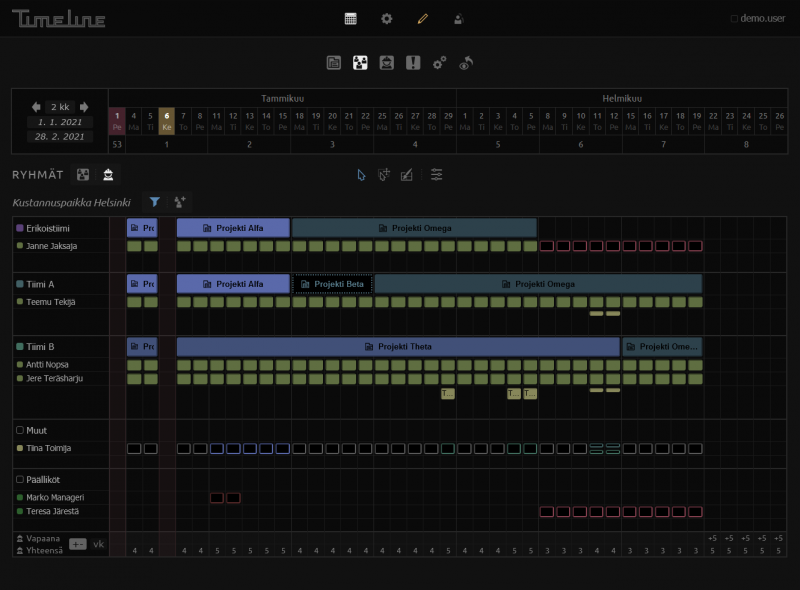
Task: Tick the Päälliköt group checkbox
Action: [20, 479]
